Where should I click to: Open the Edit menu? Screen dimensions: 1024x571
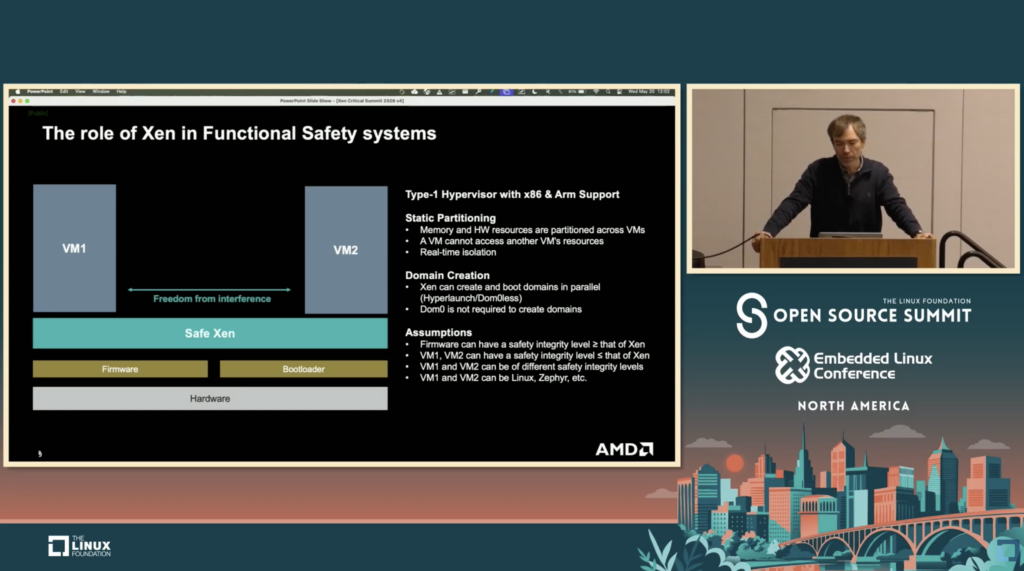click(x=64, y=91)
